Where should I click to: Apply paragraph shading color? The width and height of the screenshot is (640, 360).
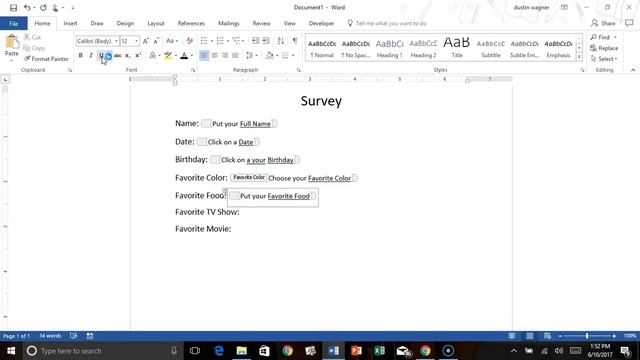click(269, 56)
